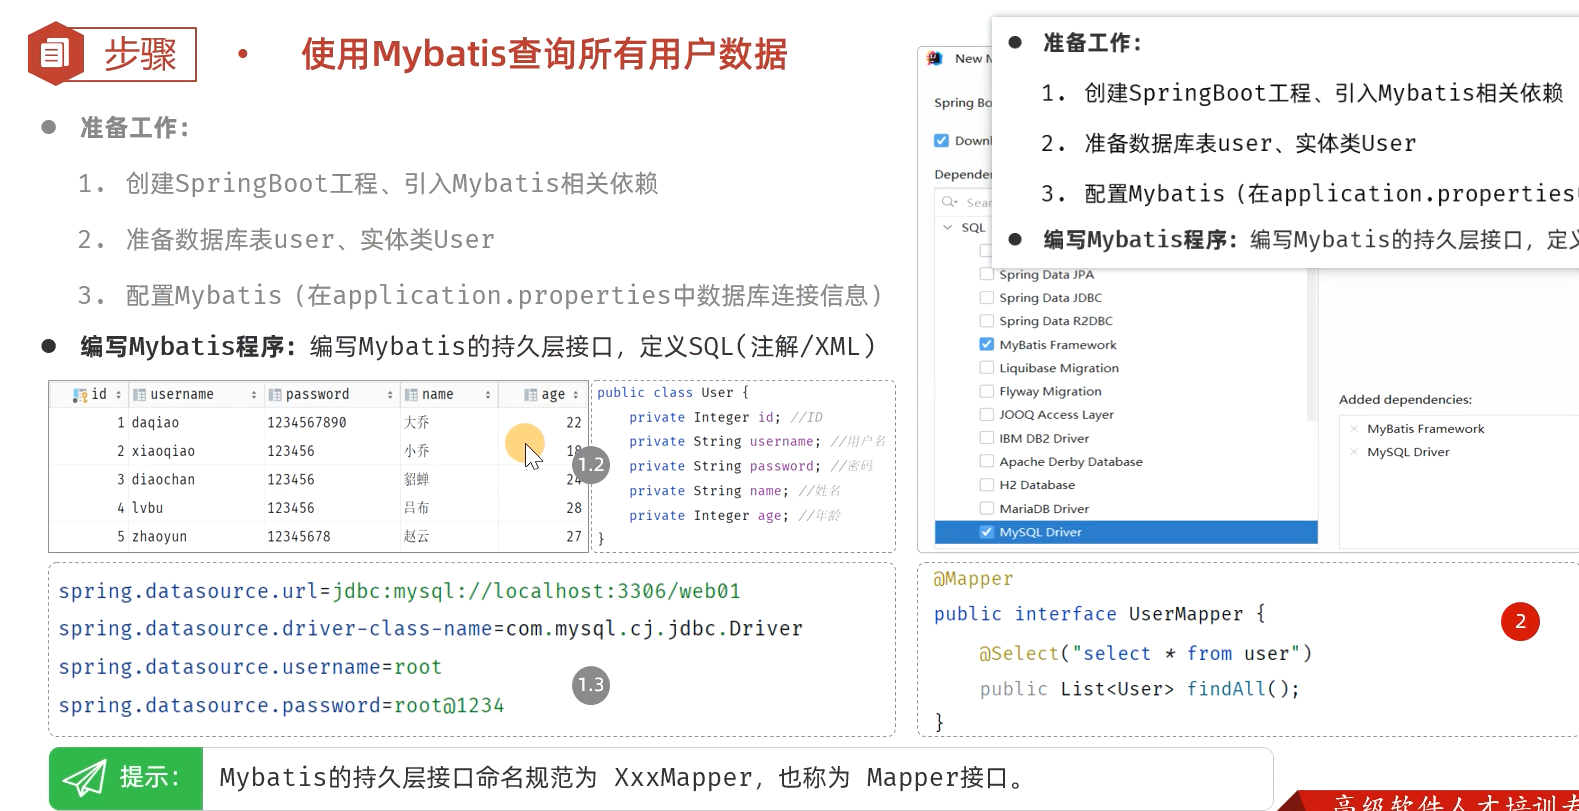
Task: Select the MySQL Driver highlighted row label
Action: pos(1040,532)
